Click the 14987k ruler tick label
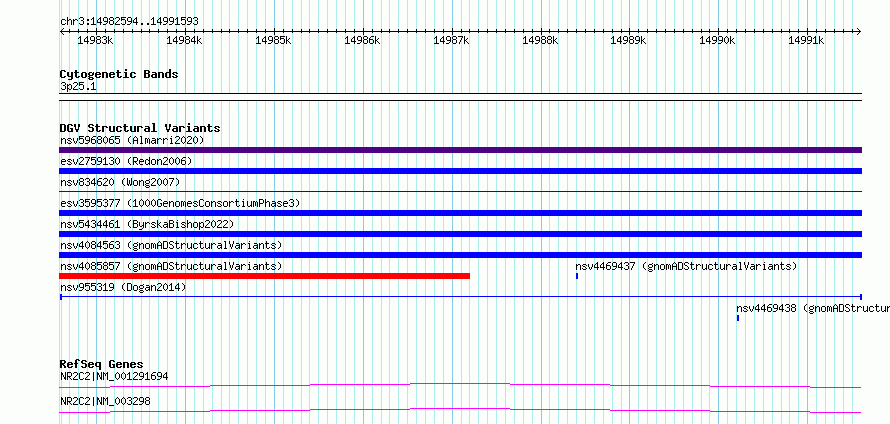Screen dimensions: 890x424 point(451,40)
